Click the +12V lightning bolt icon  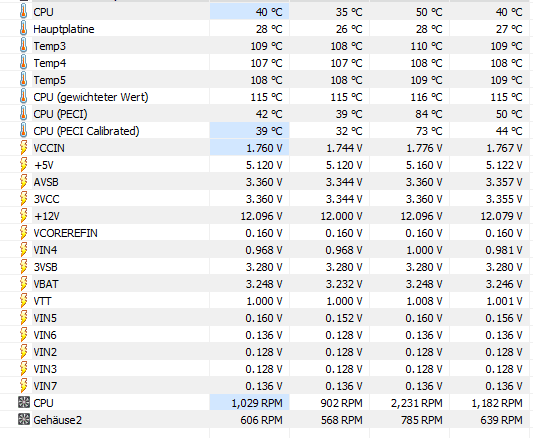[23, 216]
